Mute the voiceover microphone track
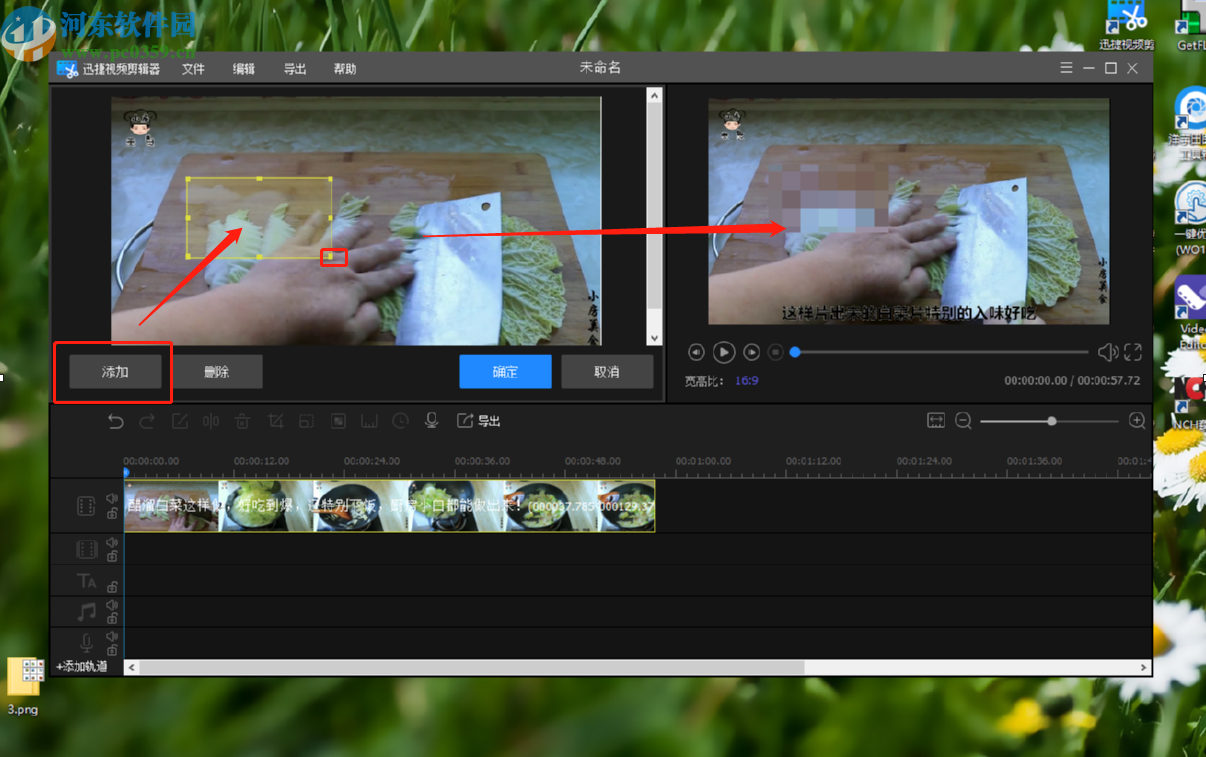This screenshot has height=757, width=1206. coord(112,636)
